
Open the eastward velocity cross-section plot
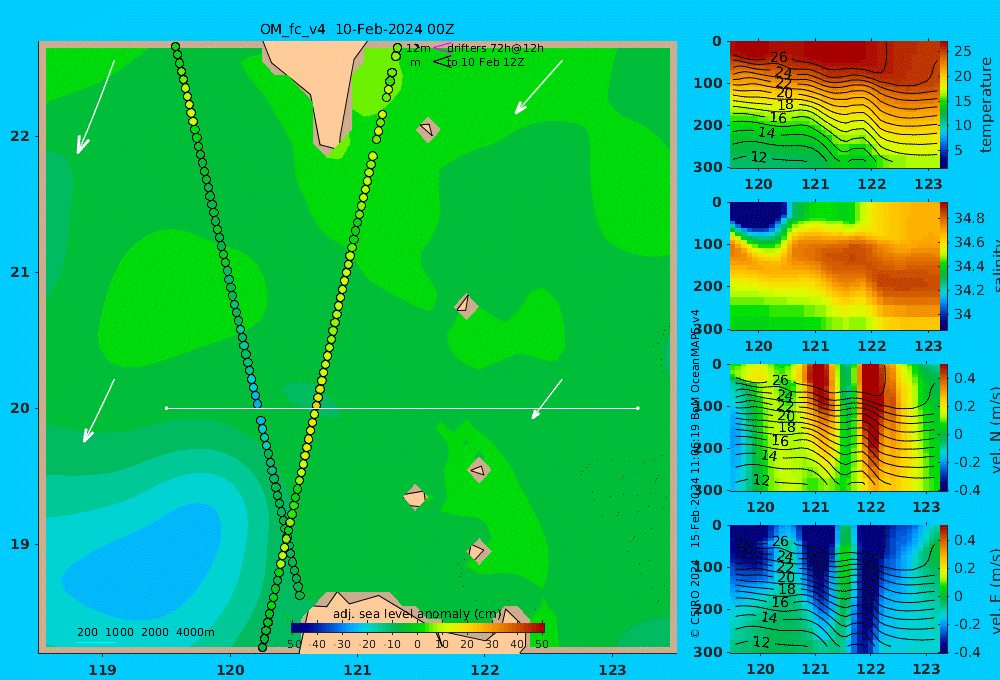(834, 589)
